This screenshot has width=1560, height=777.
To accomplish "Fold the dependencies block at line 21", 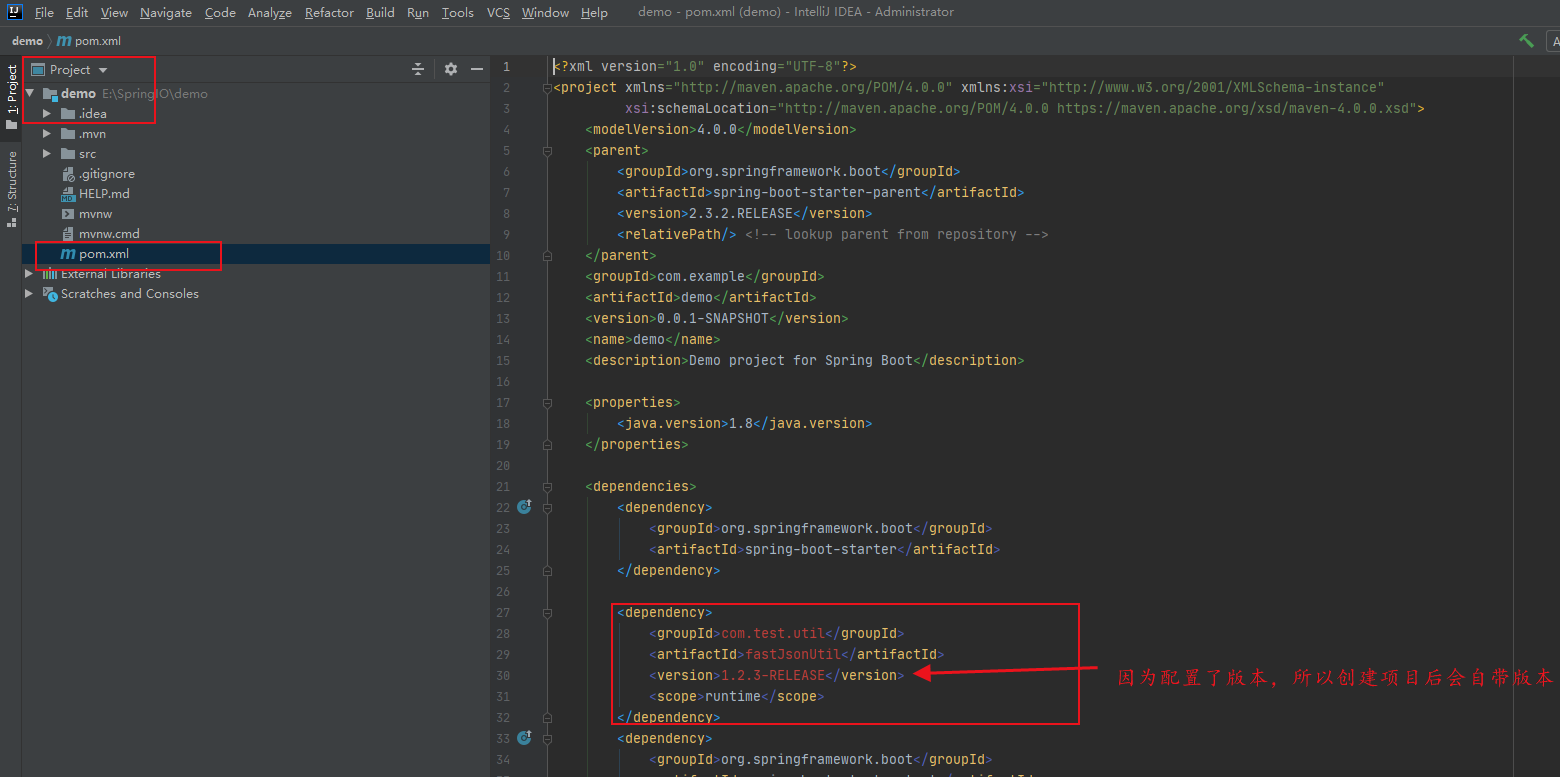I will [x=547, y=487].
